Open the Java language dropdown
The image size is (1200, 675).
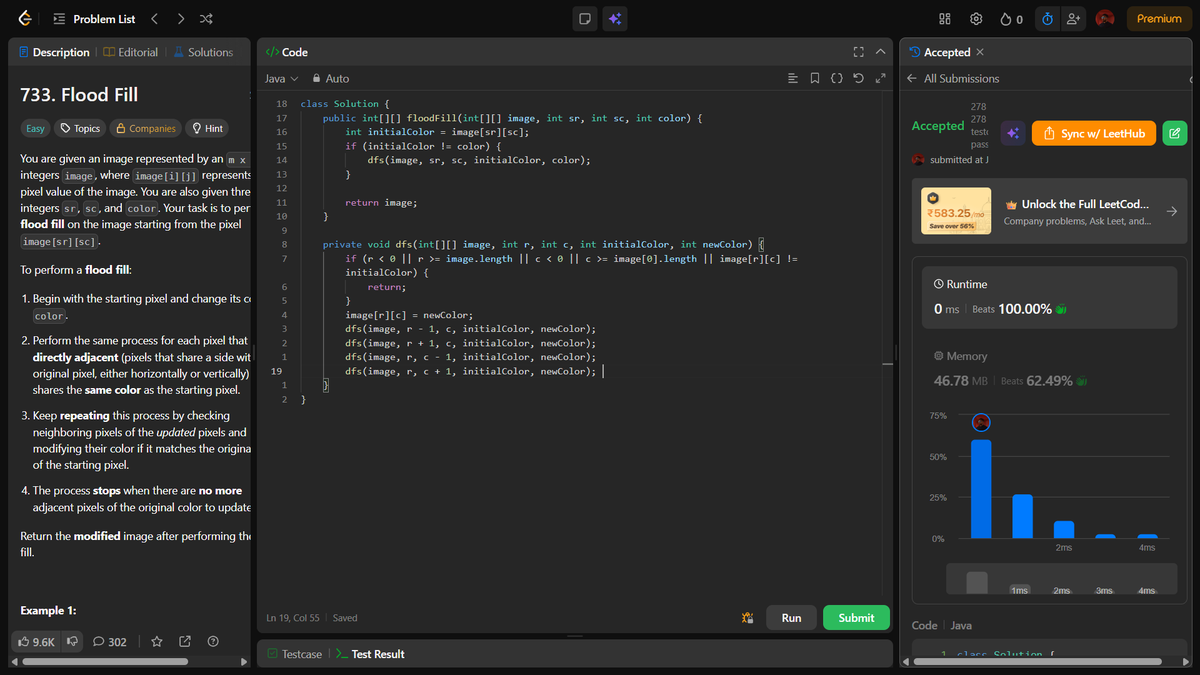tap(281, 78)
